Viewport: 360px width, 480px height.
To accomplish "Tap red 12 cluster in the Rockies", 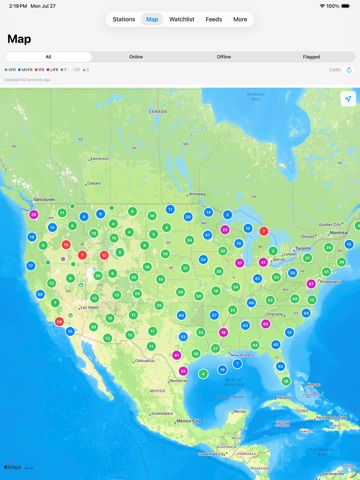I will click(104, 255).
